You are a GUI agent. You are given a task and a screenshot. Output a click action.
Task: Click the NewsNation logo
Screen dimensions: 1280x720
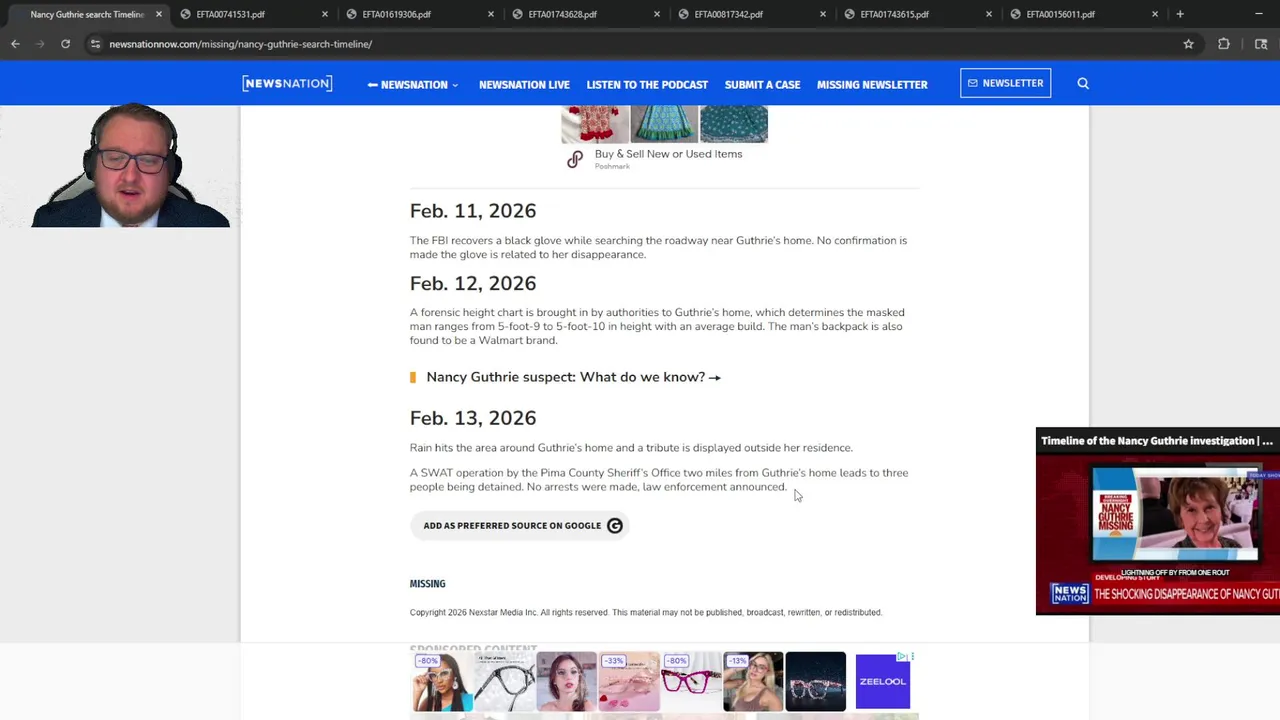pyautogui.click(x=287, y=84)
